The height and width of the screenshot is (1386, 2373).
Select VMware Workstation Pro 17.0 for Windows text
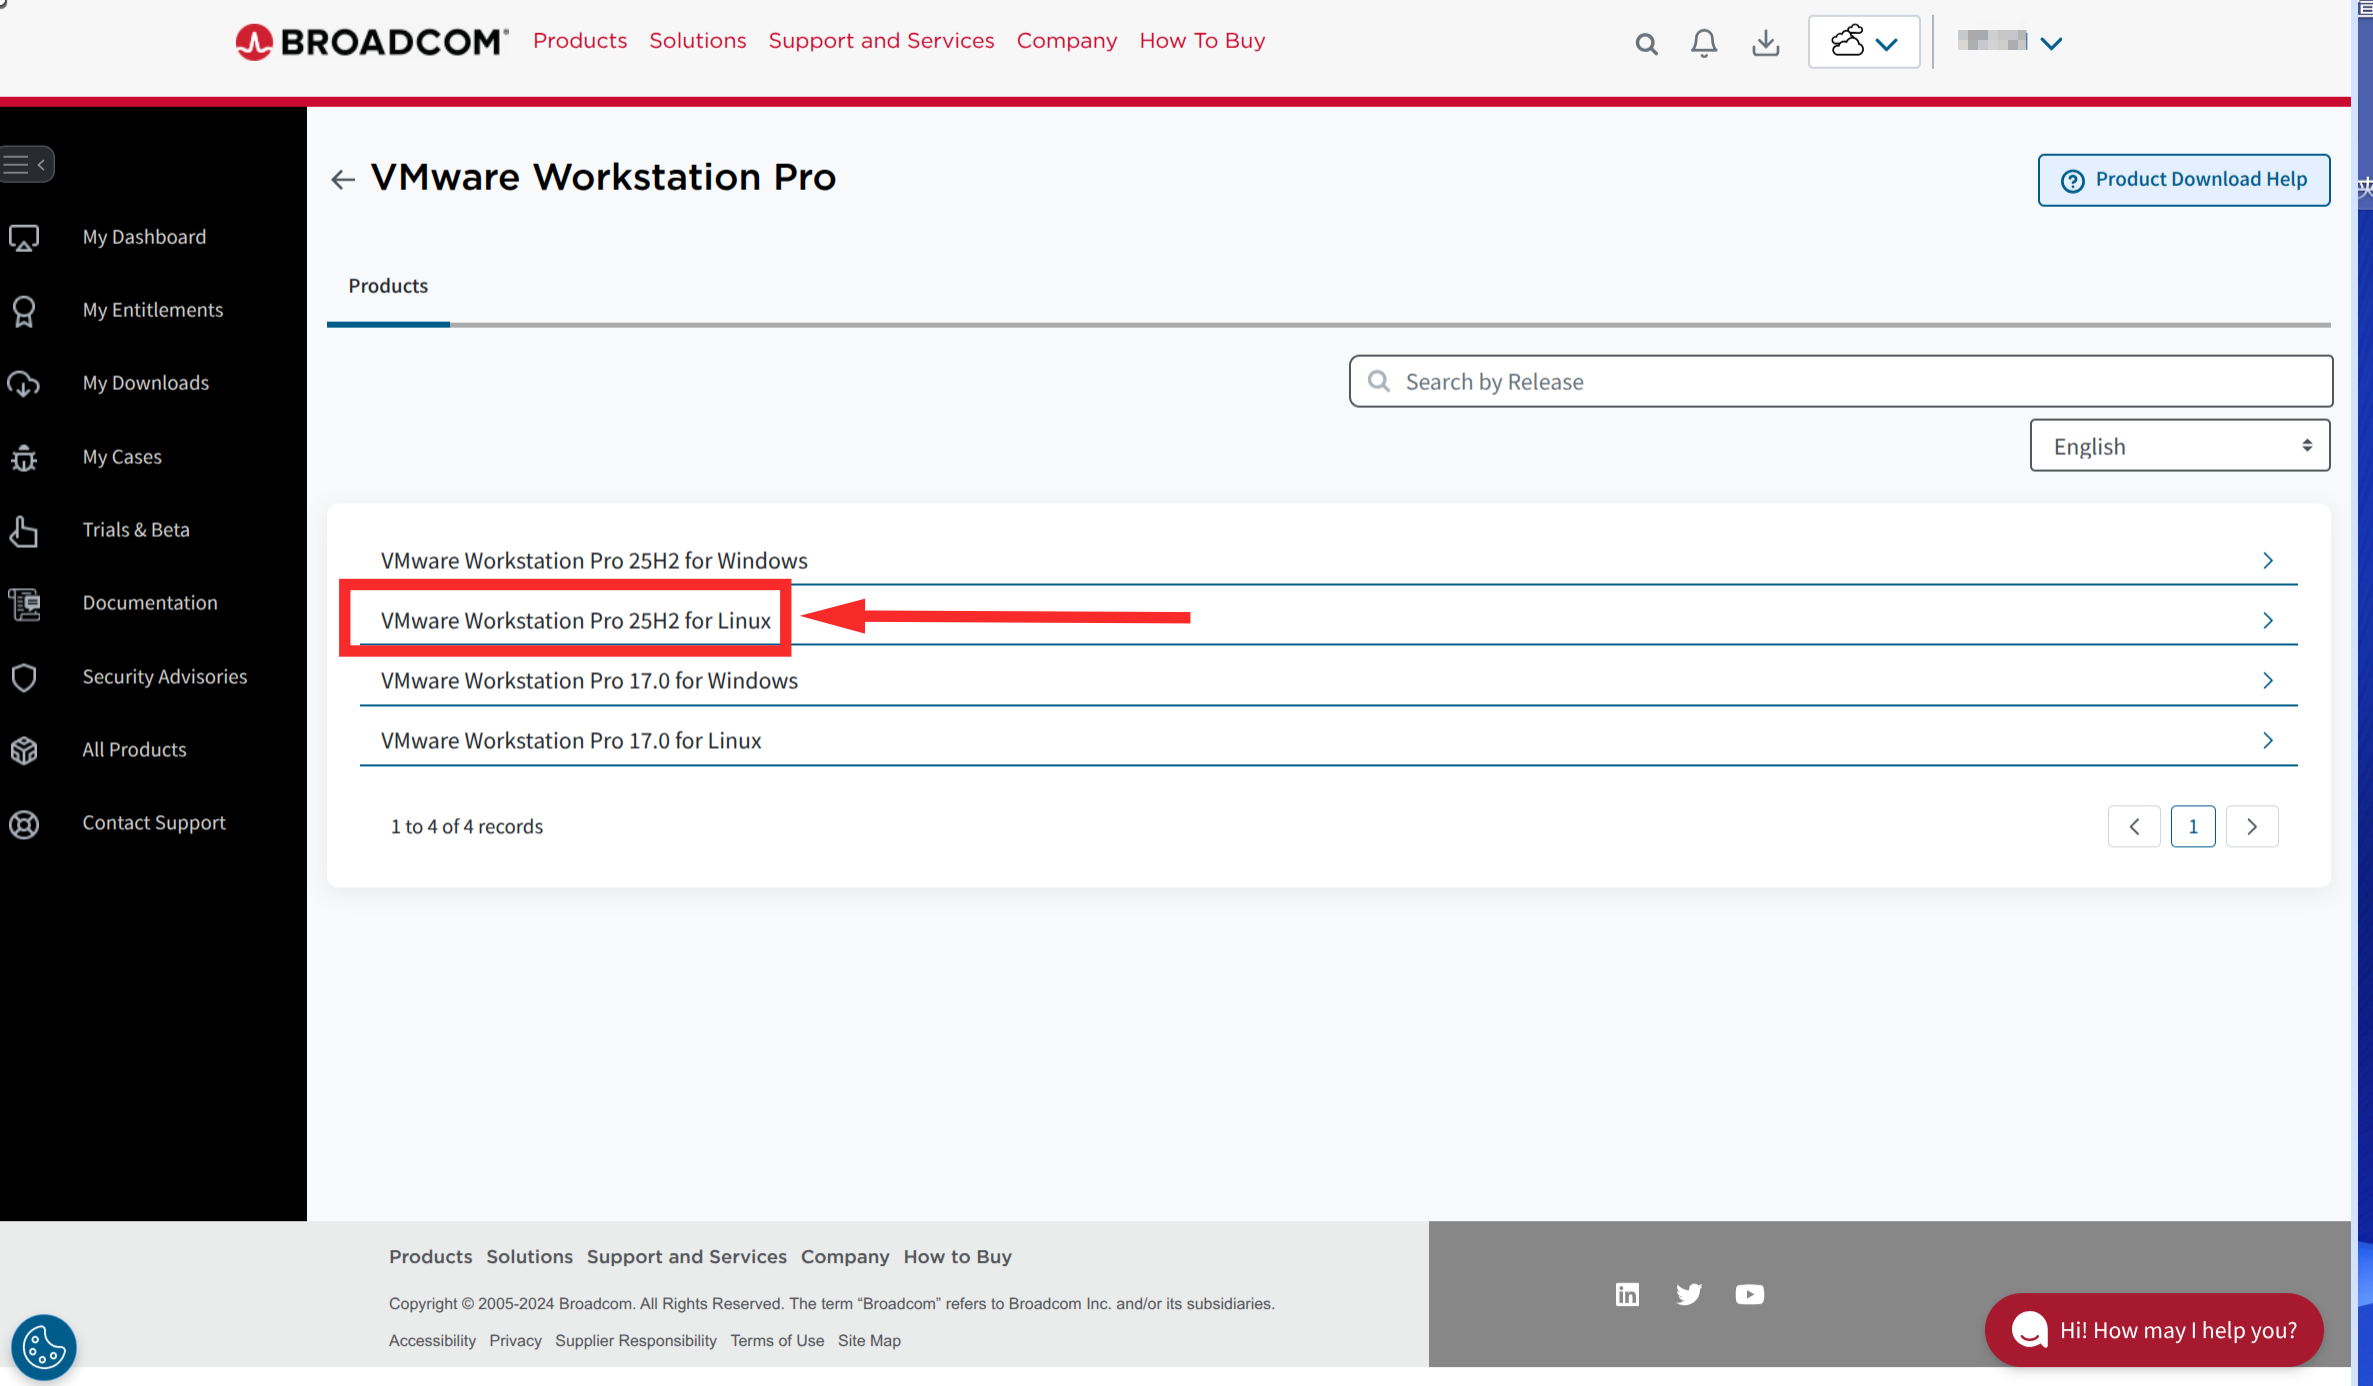click(589, 681)
